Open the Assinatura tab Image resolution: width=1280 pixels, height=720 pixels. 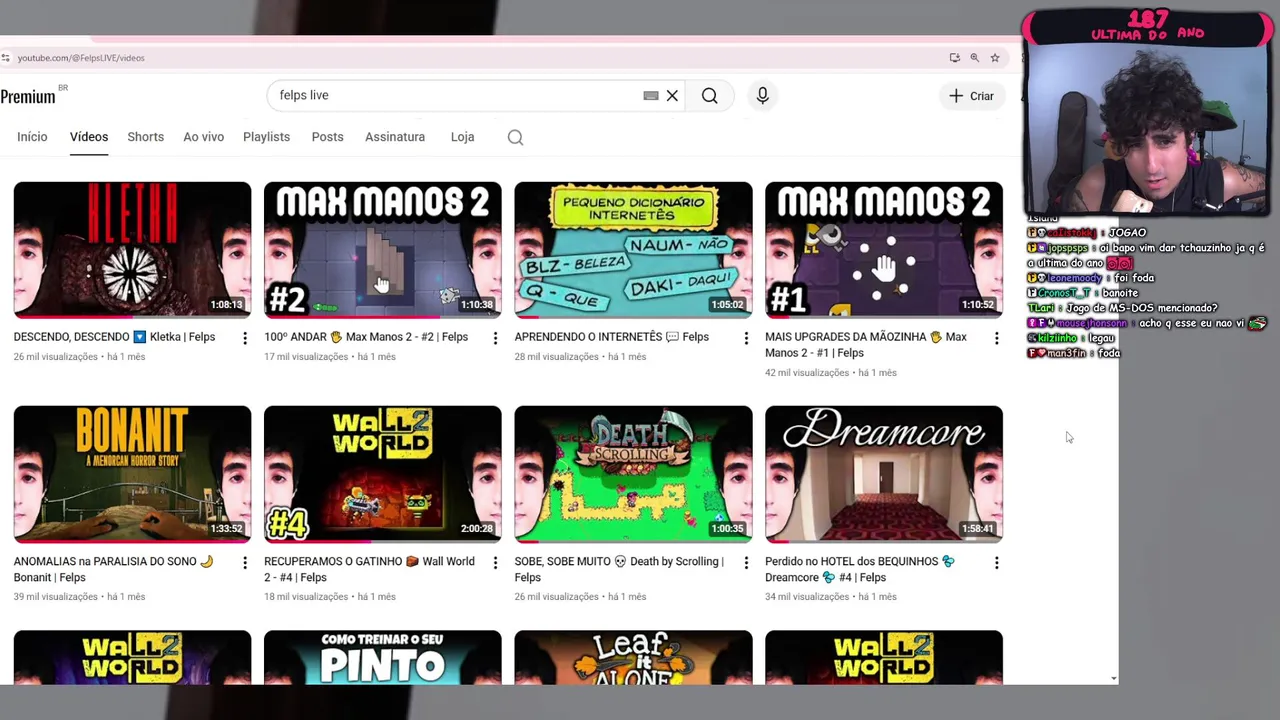point(395,137)
